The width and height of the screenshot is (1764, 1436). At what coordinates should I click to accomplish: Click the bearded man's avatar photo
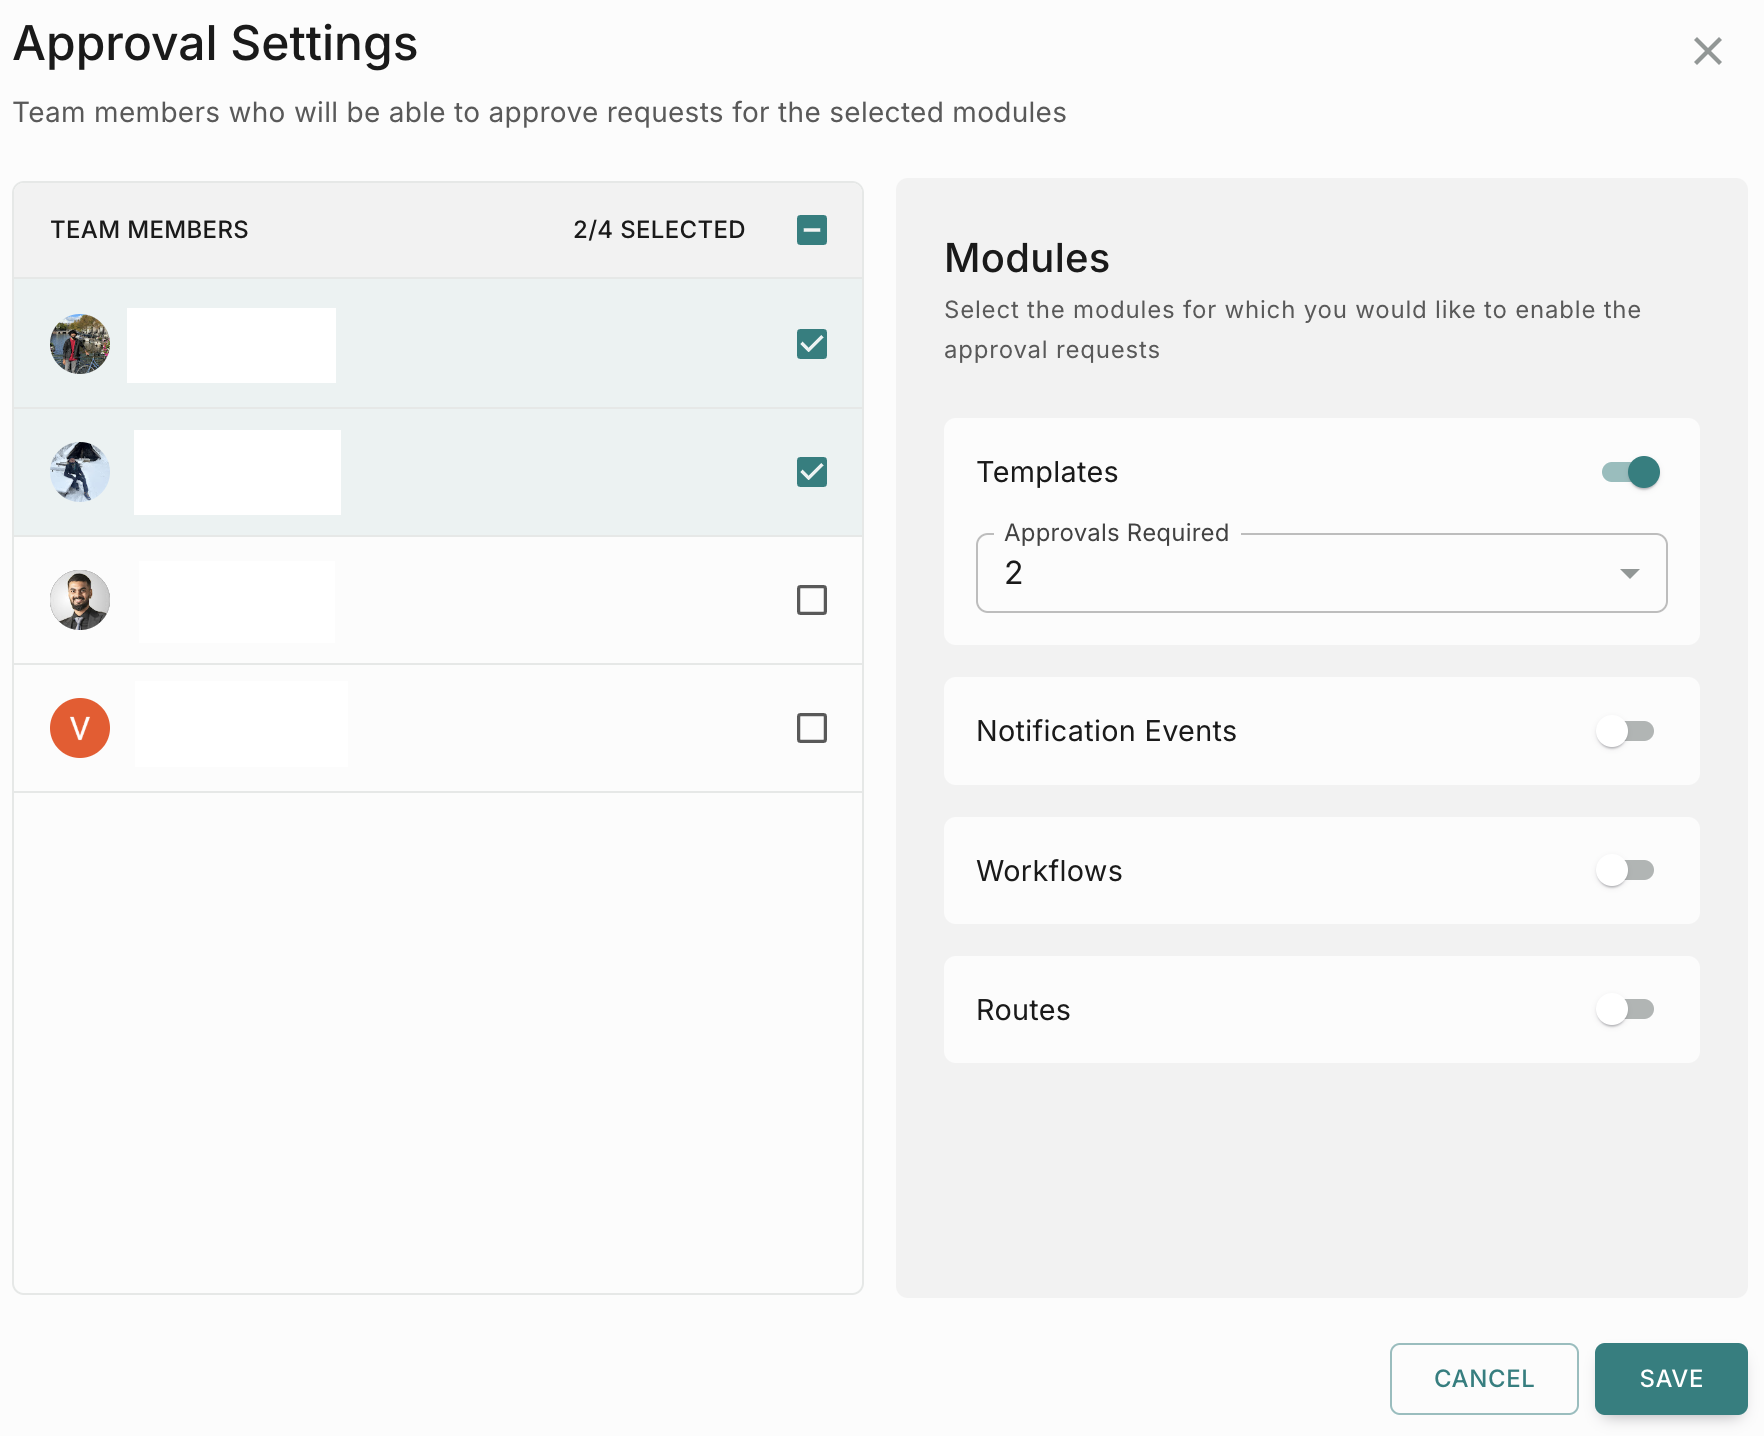(x=80, y=600)
